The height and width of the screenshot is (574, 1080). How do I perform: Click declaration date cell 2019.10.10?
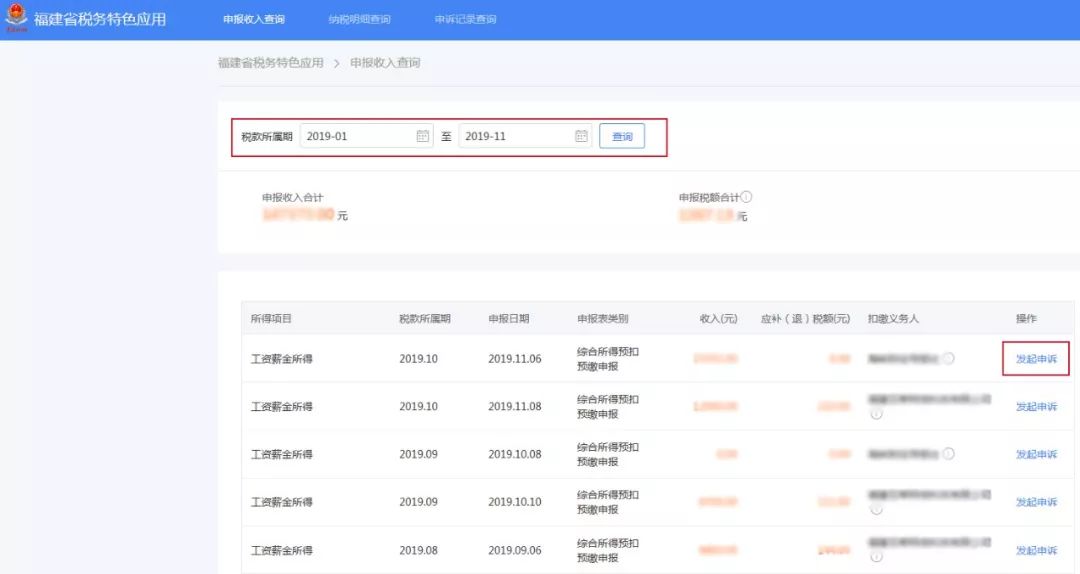(x=515, y=502)
